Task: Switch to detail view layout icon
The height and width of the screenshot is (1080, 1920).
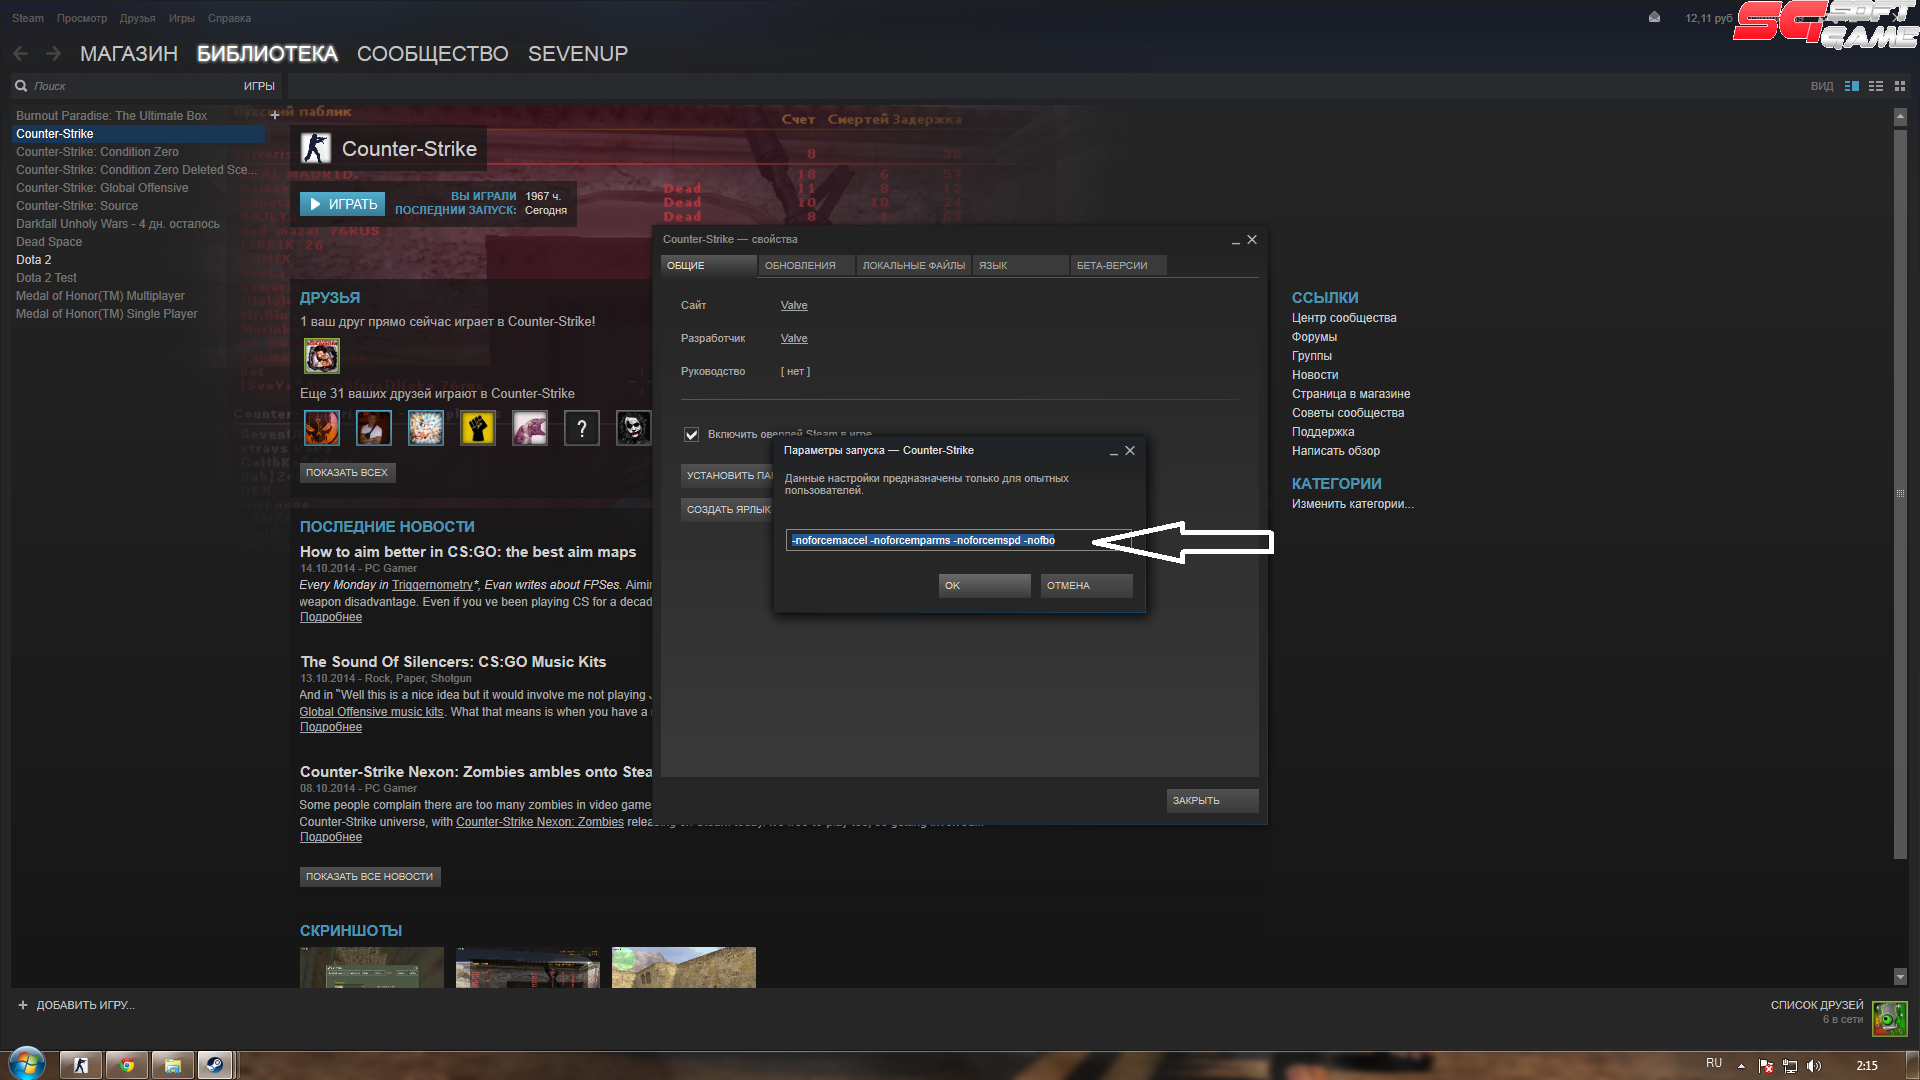Action: [x=1852, y=86]
